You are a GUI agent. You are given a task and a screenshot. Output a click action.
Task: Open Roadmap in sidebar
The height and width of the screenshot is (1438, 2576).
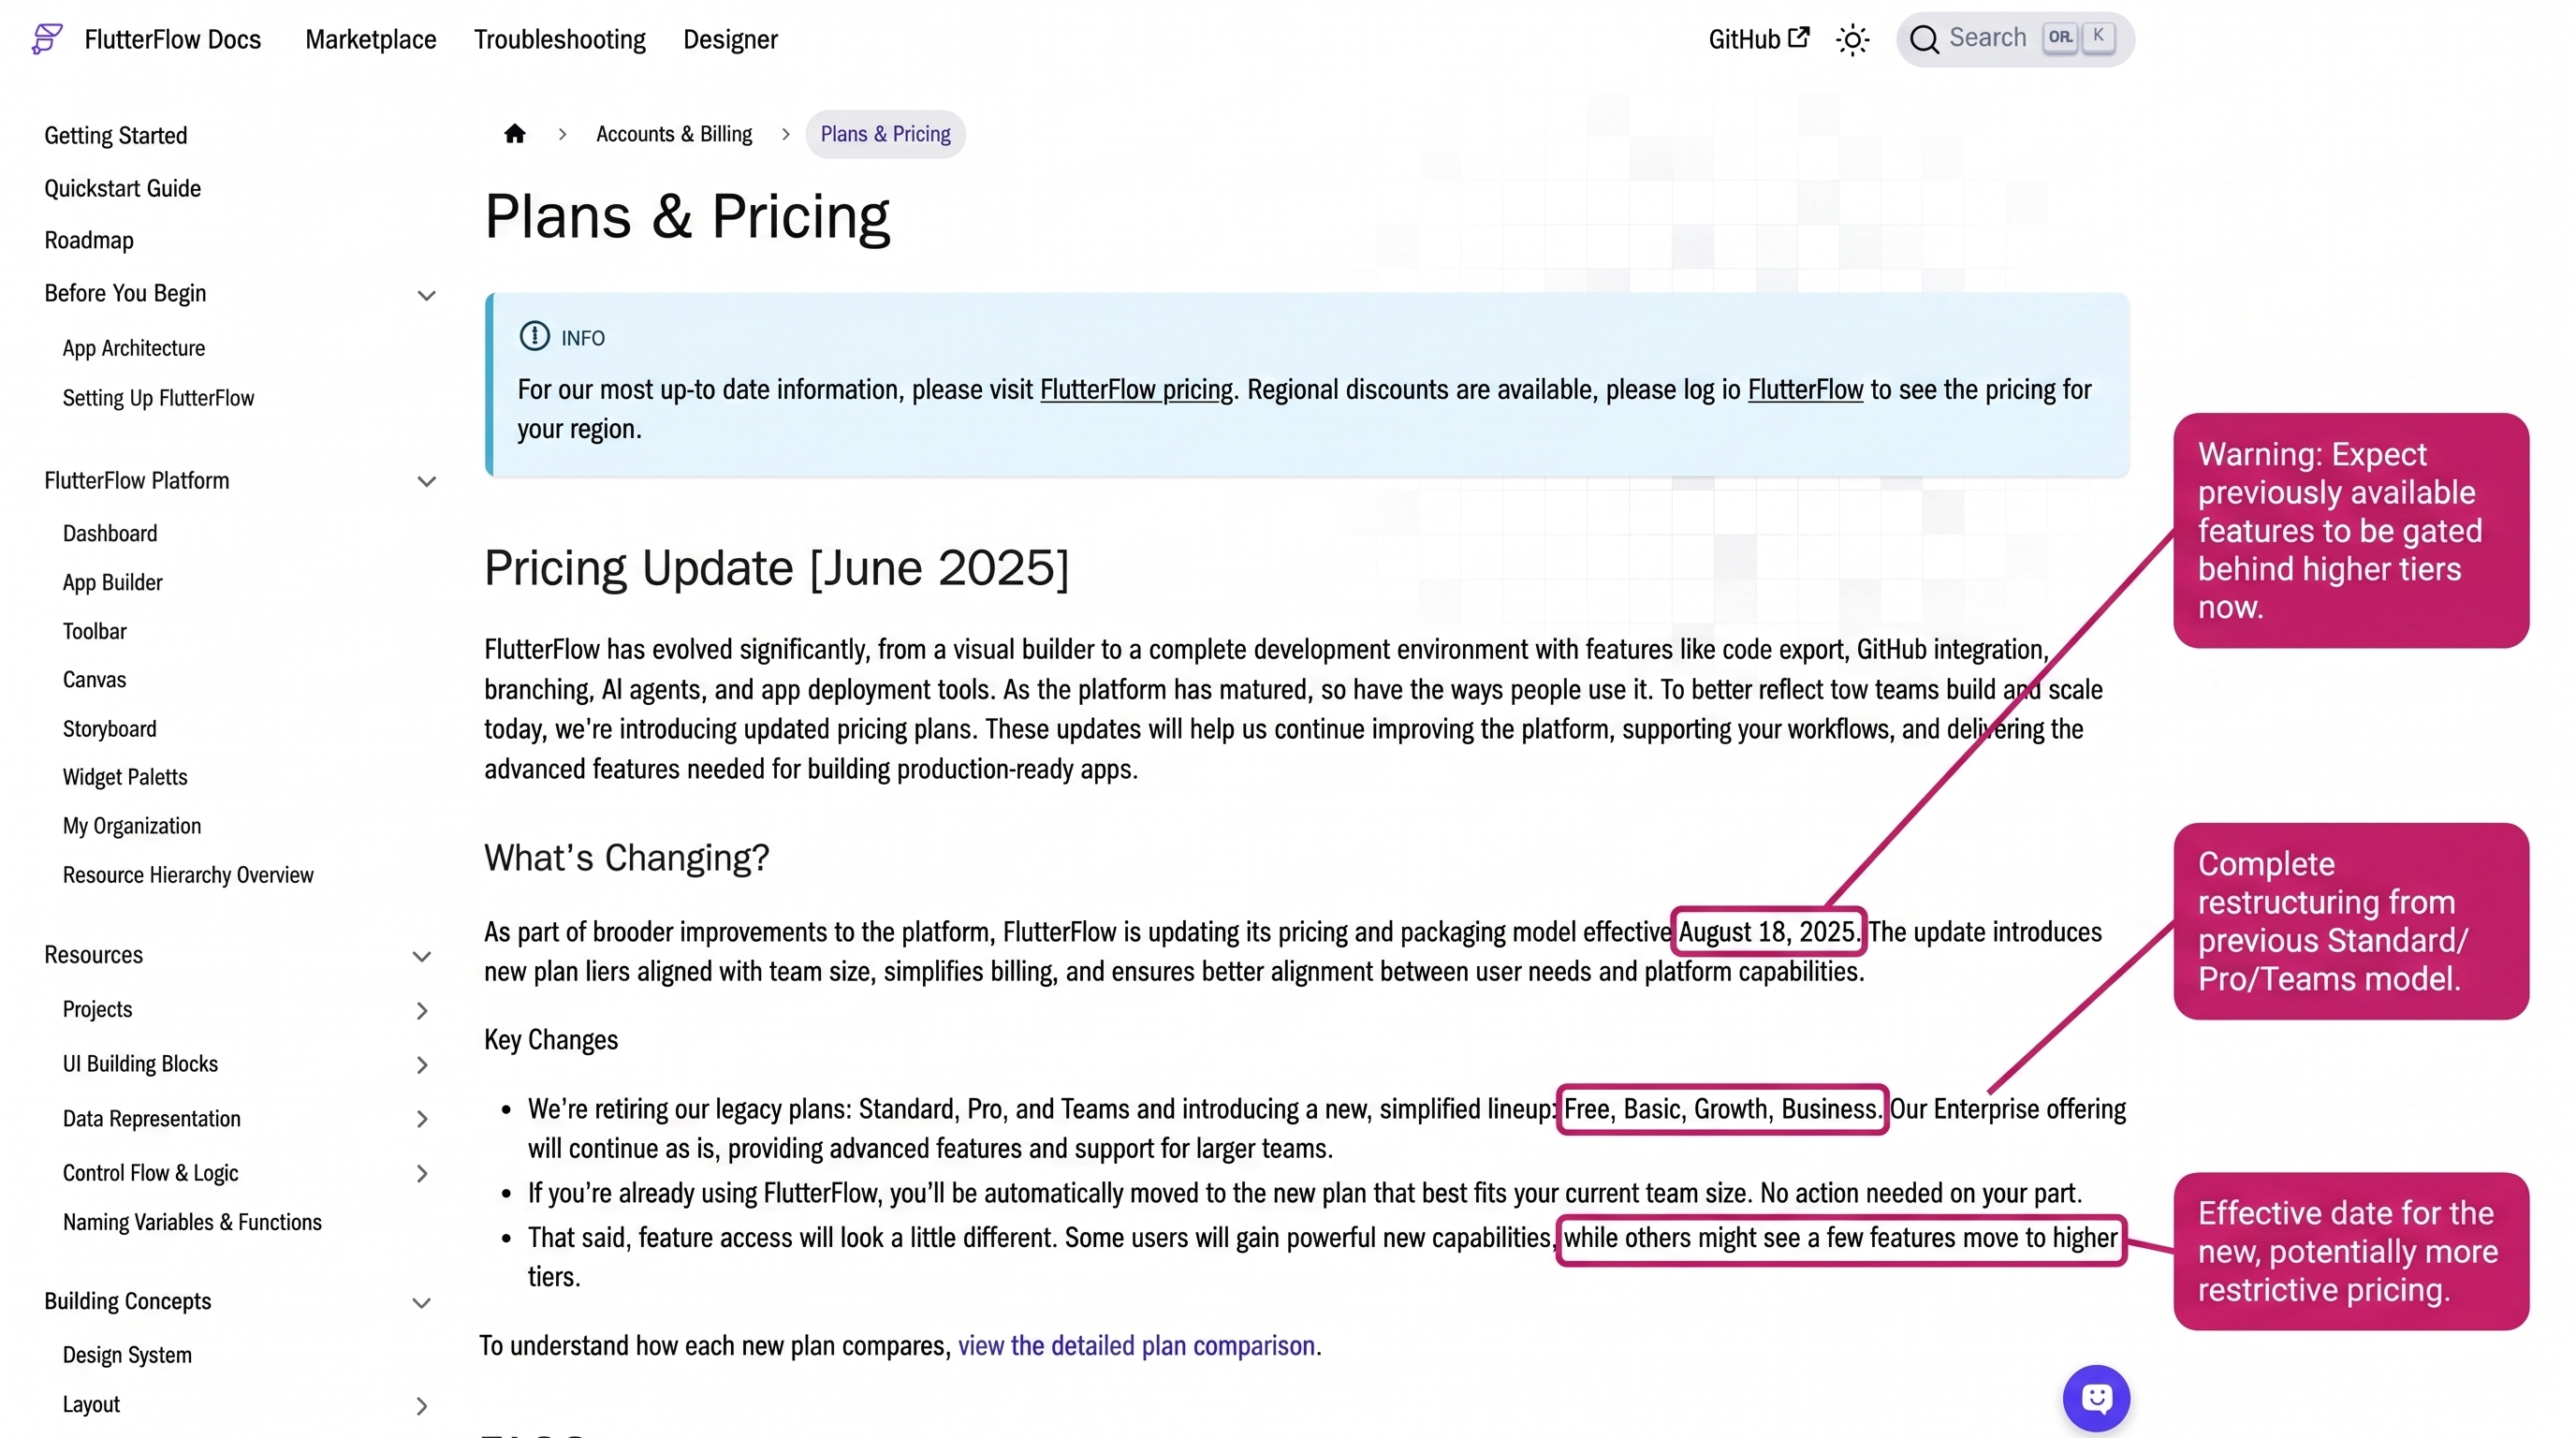point(88,240)
